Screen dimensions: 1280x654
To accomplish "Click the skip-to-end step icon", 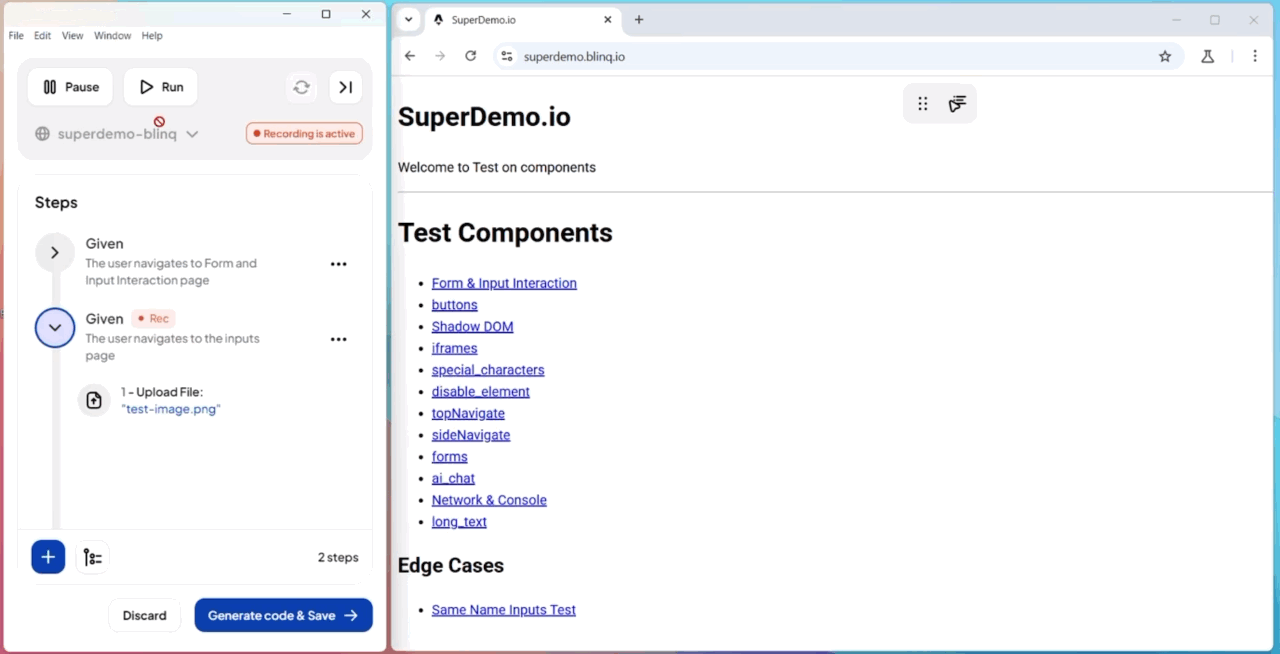I will (x=345, y=87).
